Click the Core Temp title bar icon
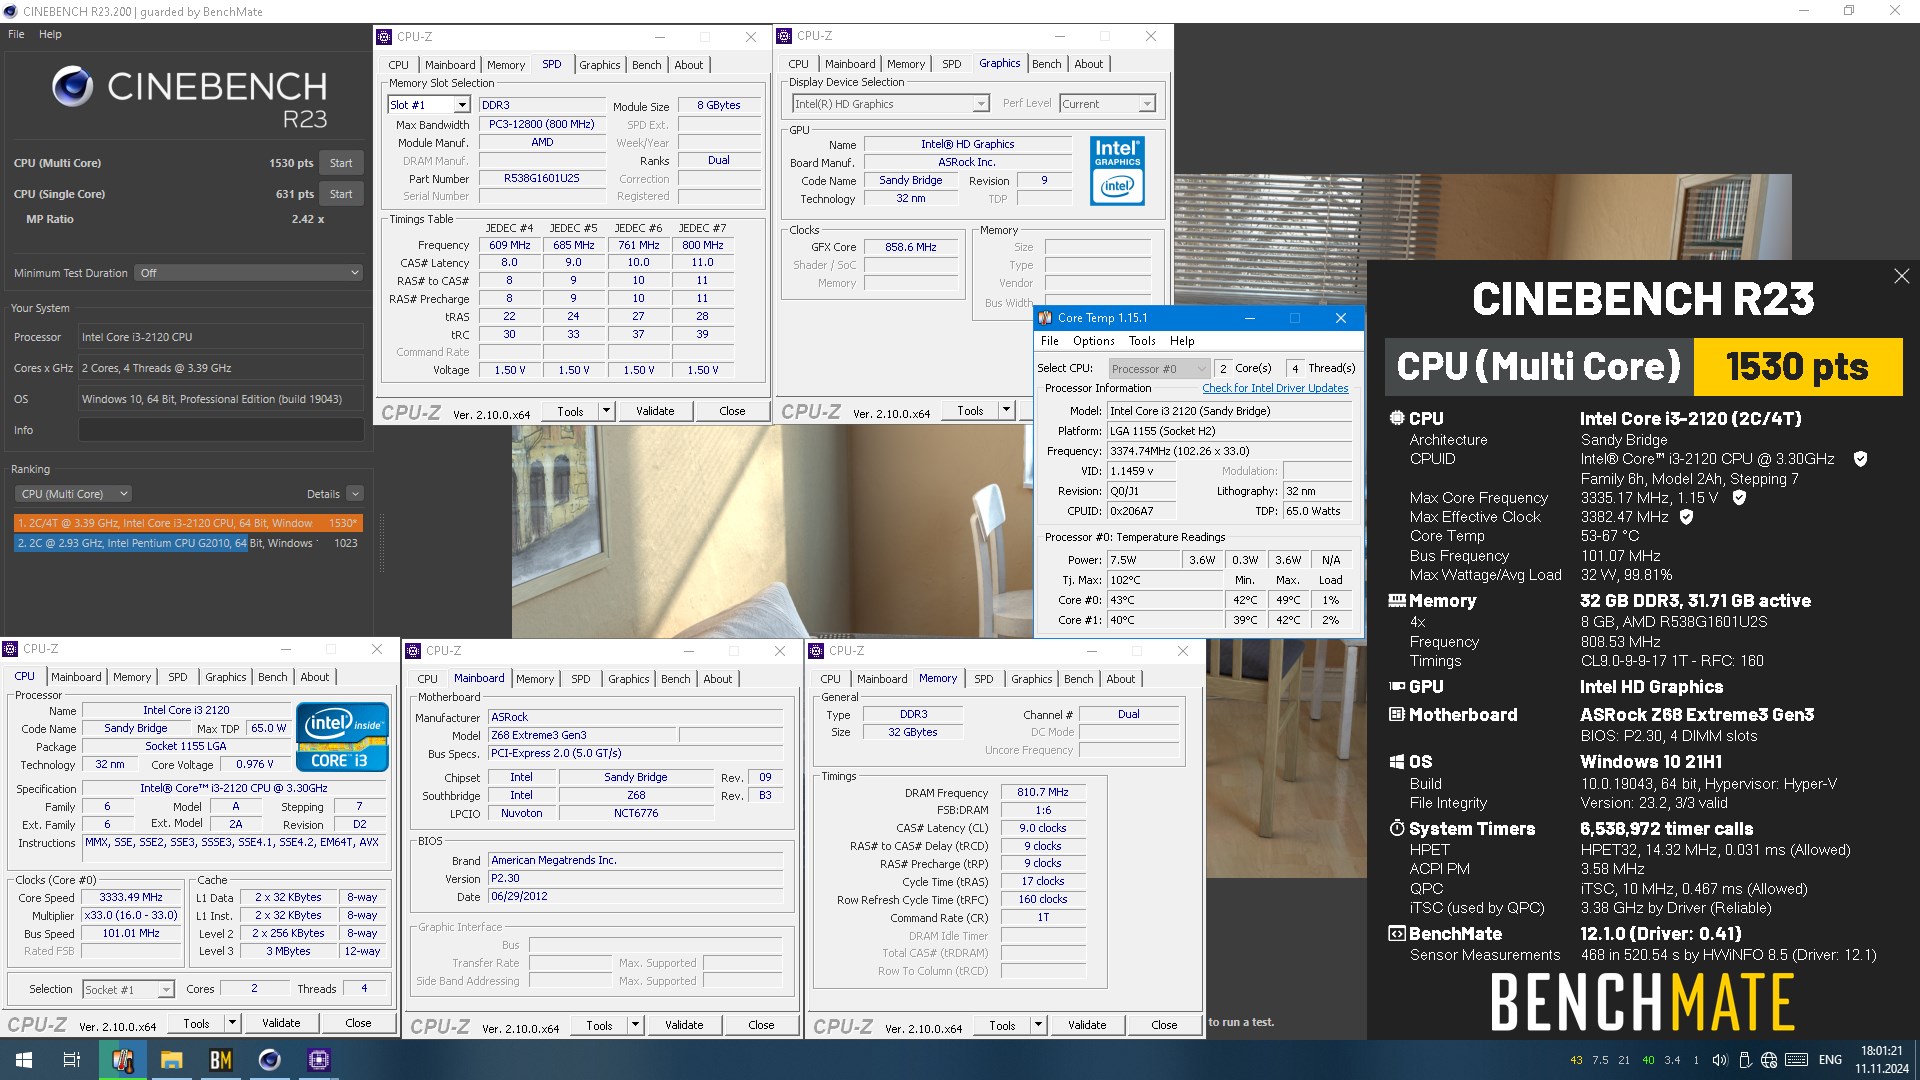 tap(1045, 318)
